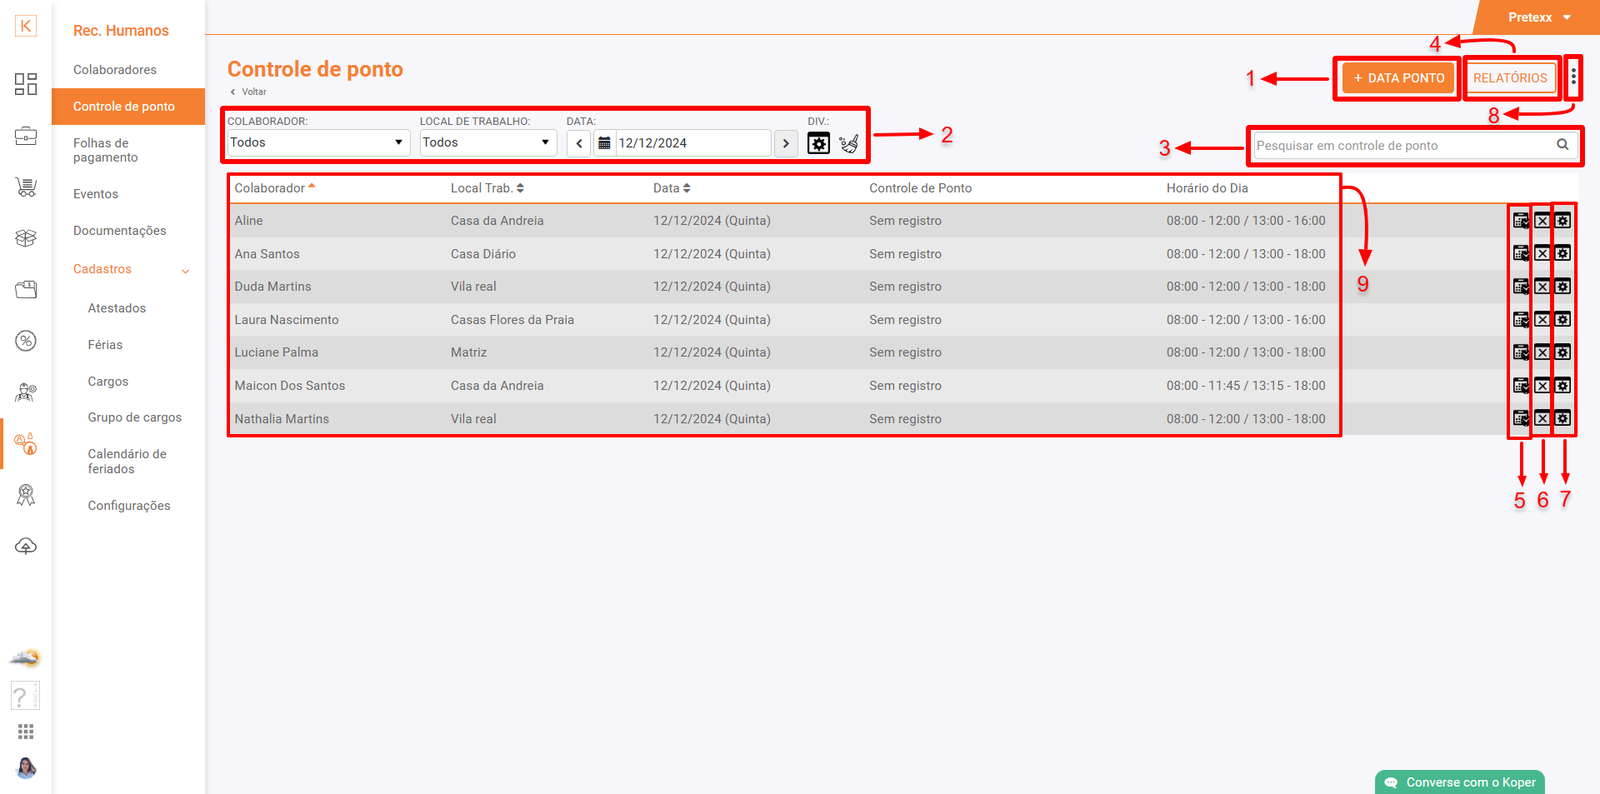The height and width of the screenshot is (794, 1600).
Task: Open Folhas de pagamento menu item
Action: (105, 150)
